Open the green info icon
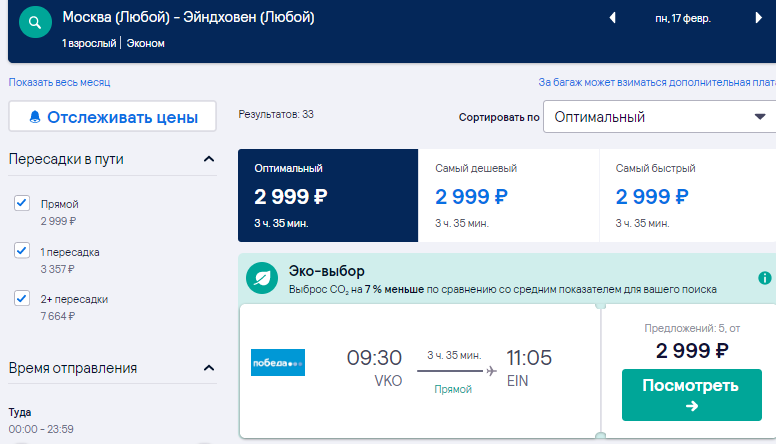776x444 pixels. click(x=765, y=278)
